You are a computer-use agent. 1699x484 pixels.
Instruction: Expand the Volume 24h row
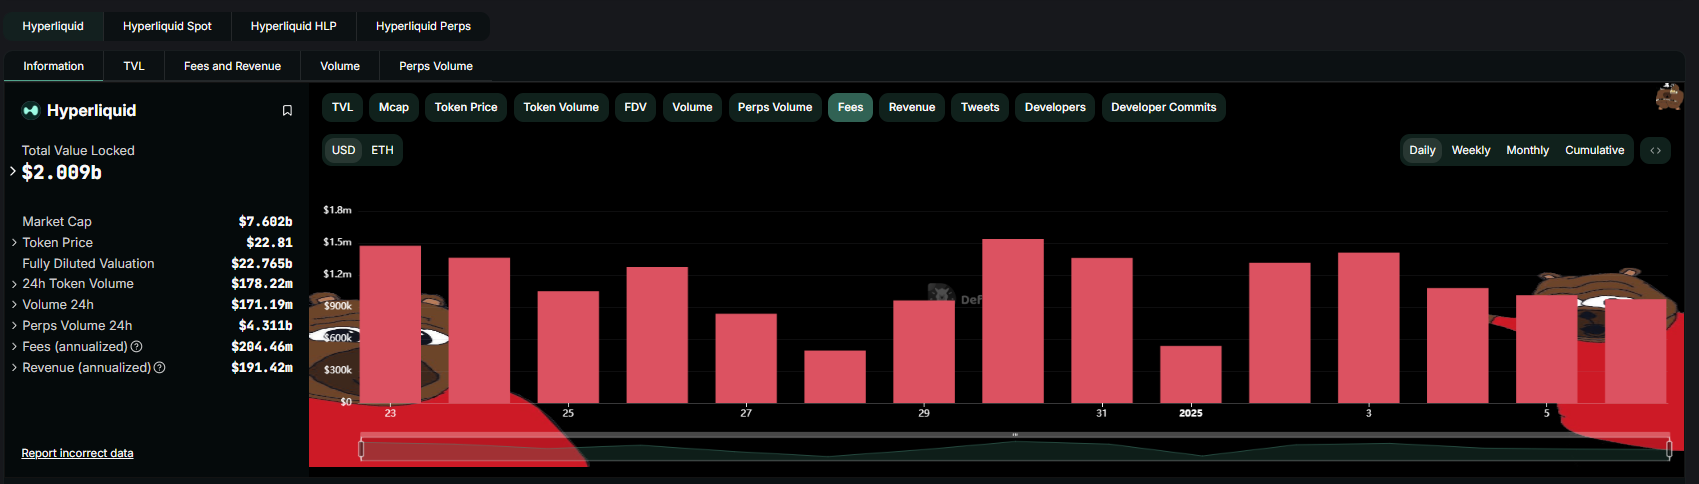14,305
